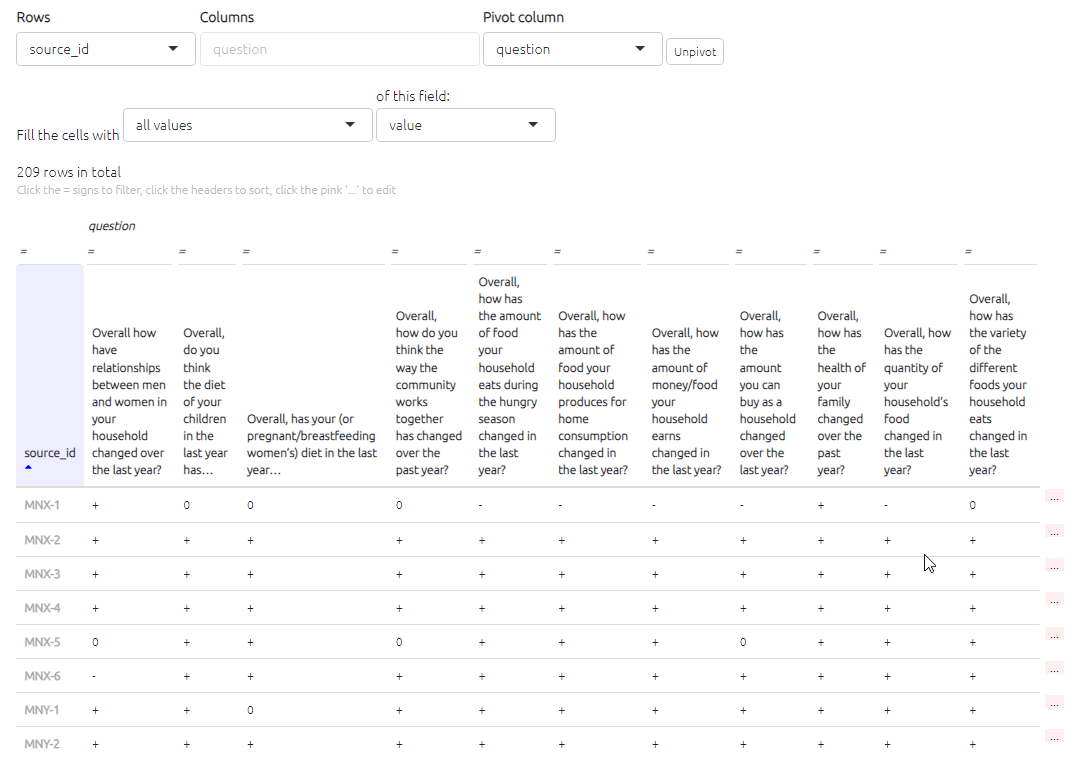The width and height of the screenshot is (1083, 762).
Task: Expand the Pivot column dropdown
Action: (x=572, y=49)
